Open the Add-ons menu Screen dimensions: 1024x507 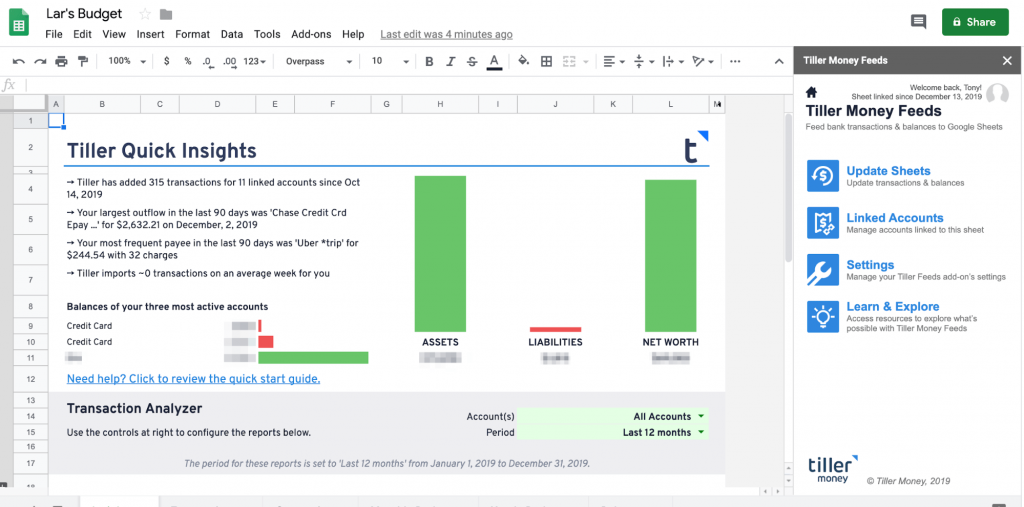tap(311, 34)
